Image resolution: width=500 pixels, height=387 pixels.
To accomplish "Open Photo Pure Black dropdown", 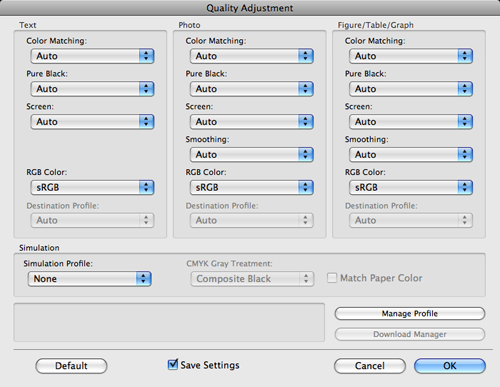I will click(252, 89).
